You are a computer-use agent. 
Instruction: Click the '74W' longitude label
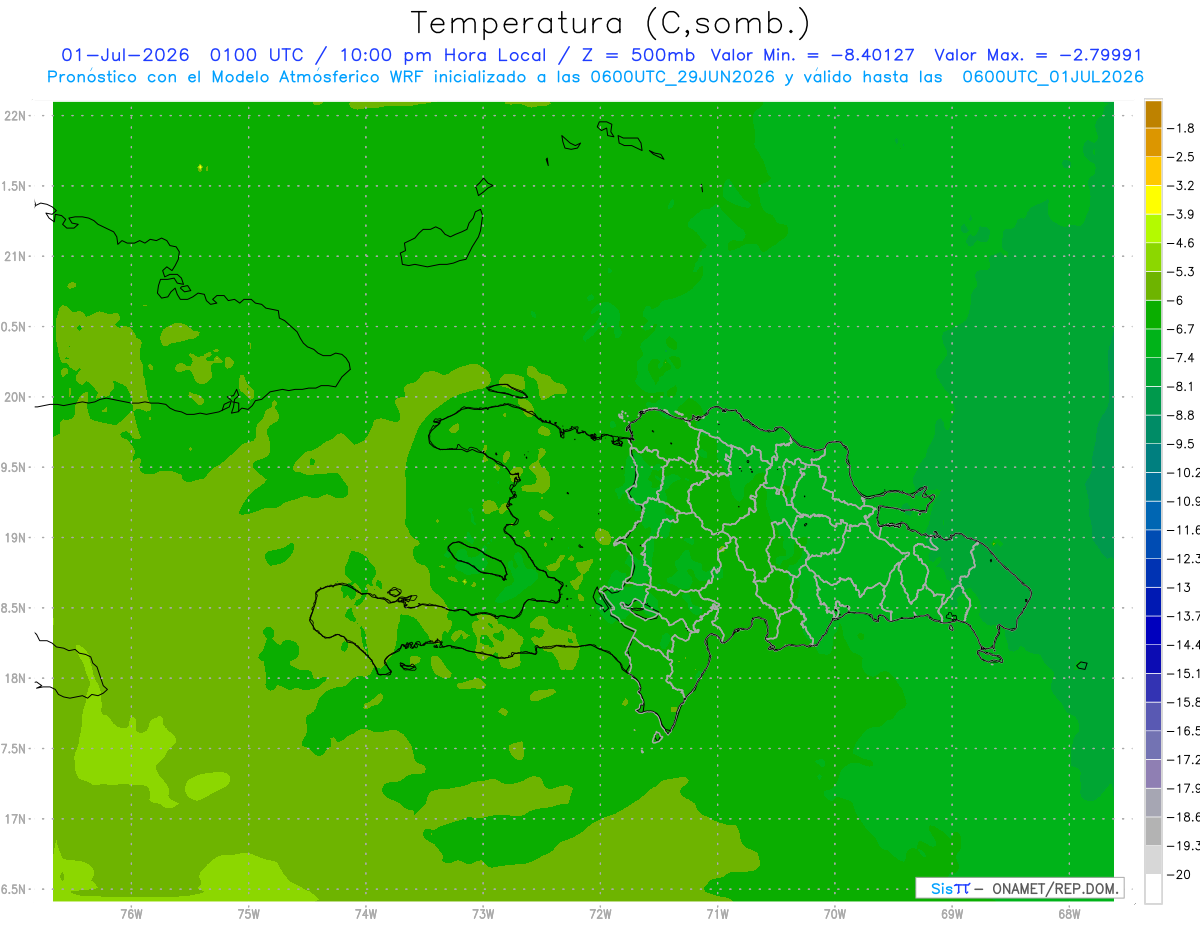pyautogui.click(x=366, y=914)
